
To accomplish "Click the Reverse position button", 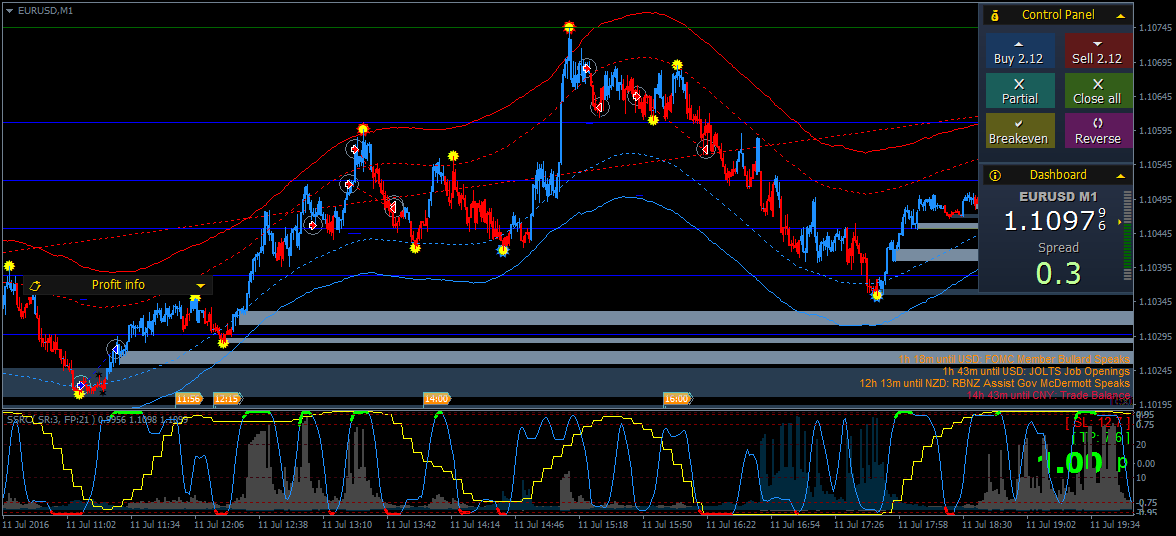I will (x=1097, y=130).
